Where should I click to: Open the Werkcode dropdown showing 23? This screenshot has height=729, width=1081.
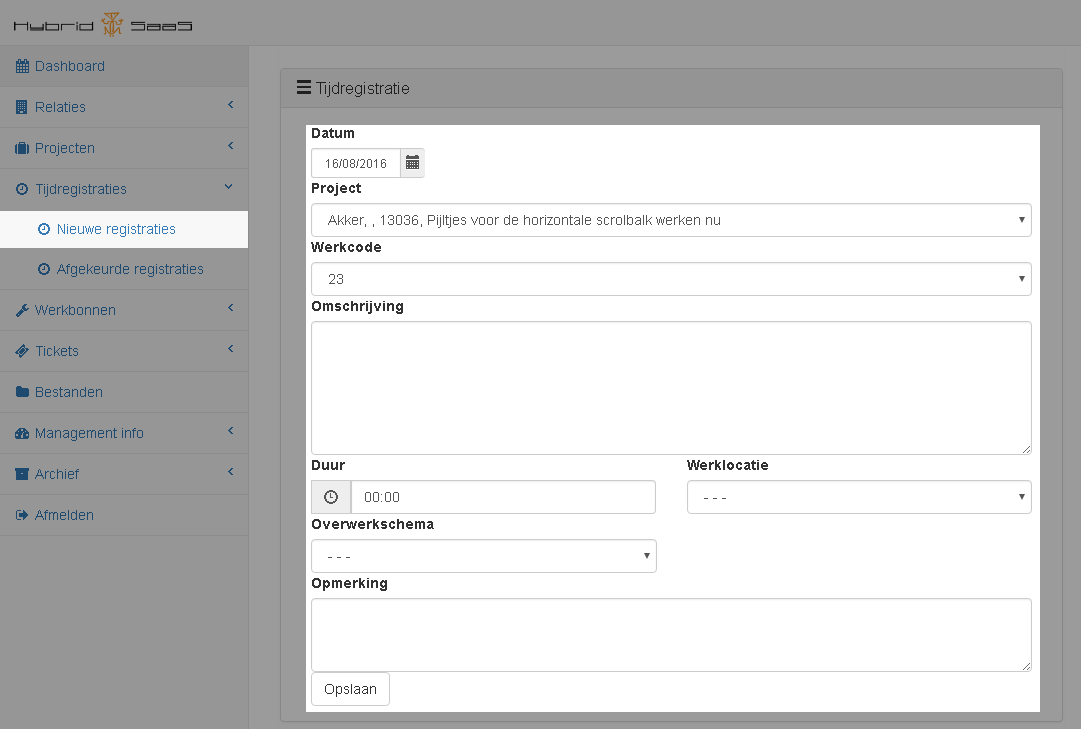(670, 279)
